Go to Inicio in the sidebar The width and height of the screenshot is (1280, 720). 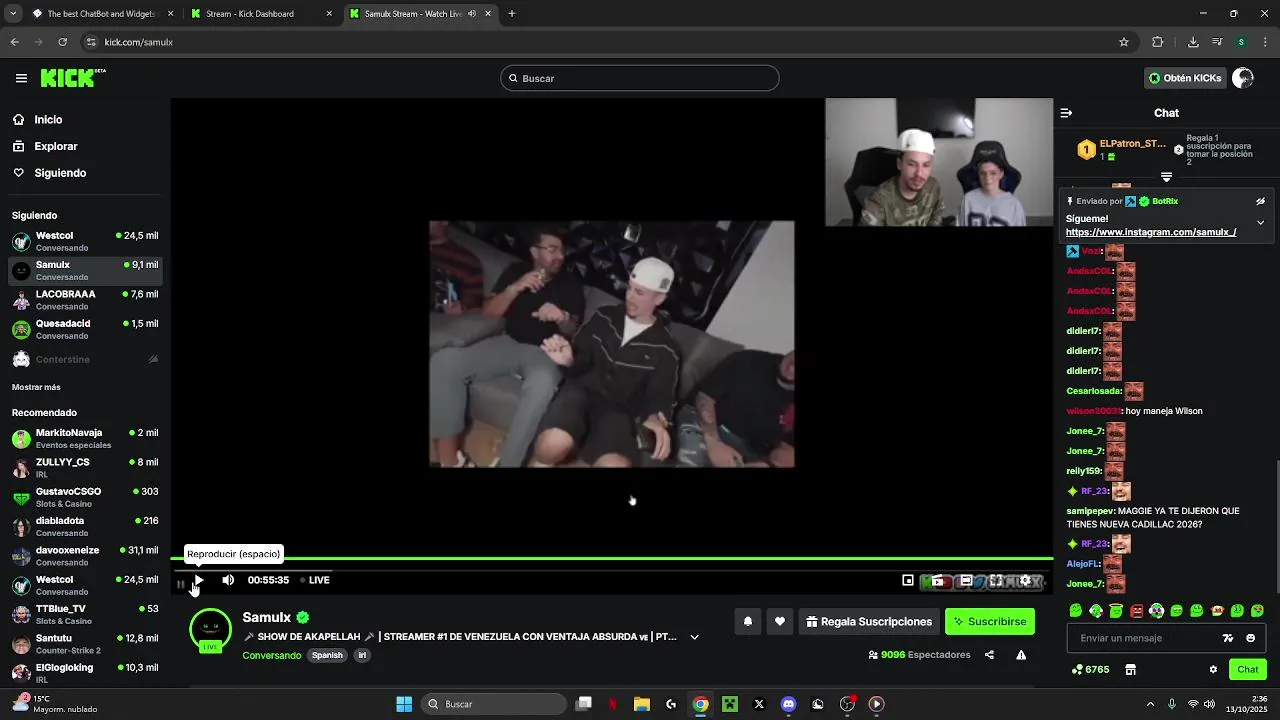tap(48, 120)
